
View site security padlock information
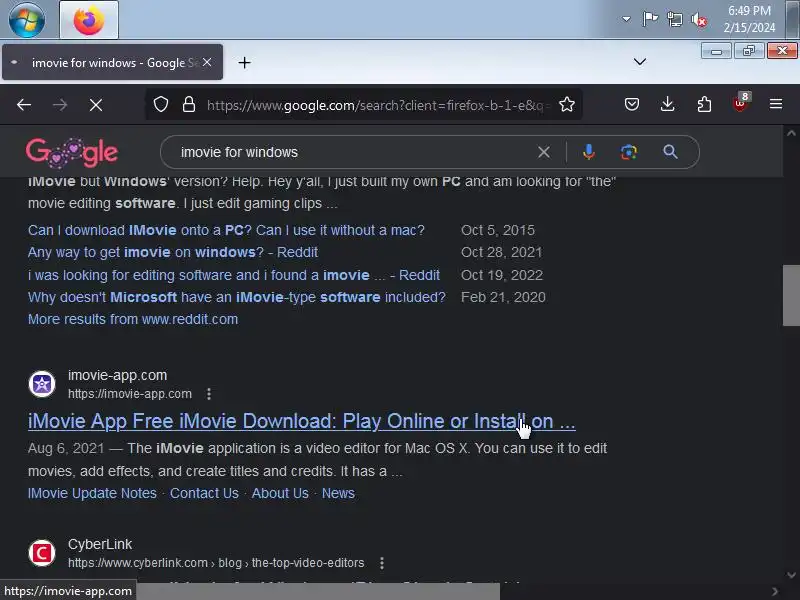pos(189,105)
